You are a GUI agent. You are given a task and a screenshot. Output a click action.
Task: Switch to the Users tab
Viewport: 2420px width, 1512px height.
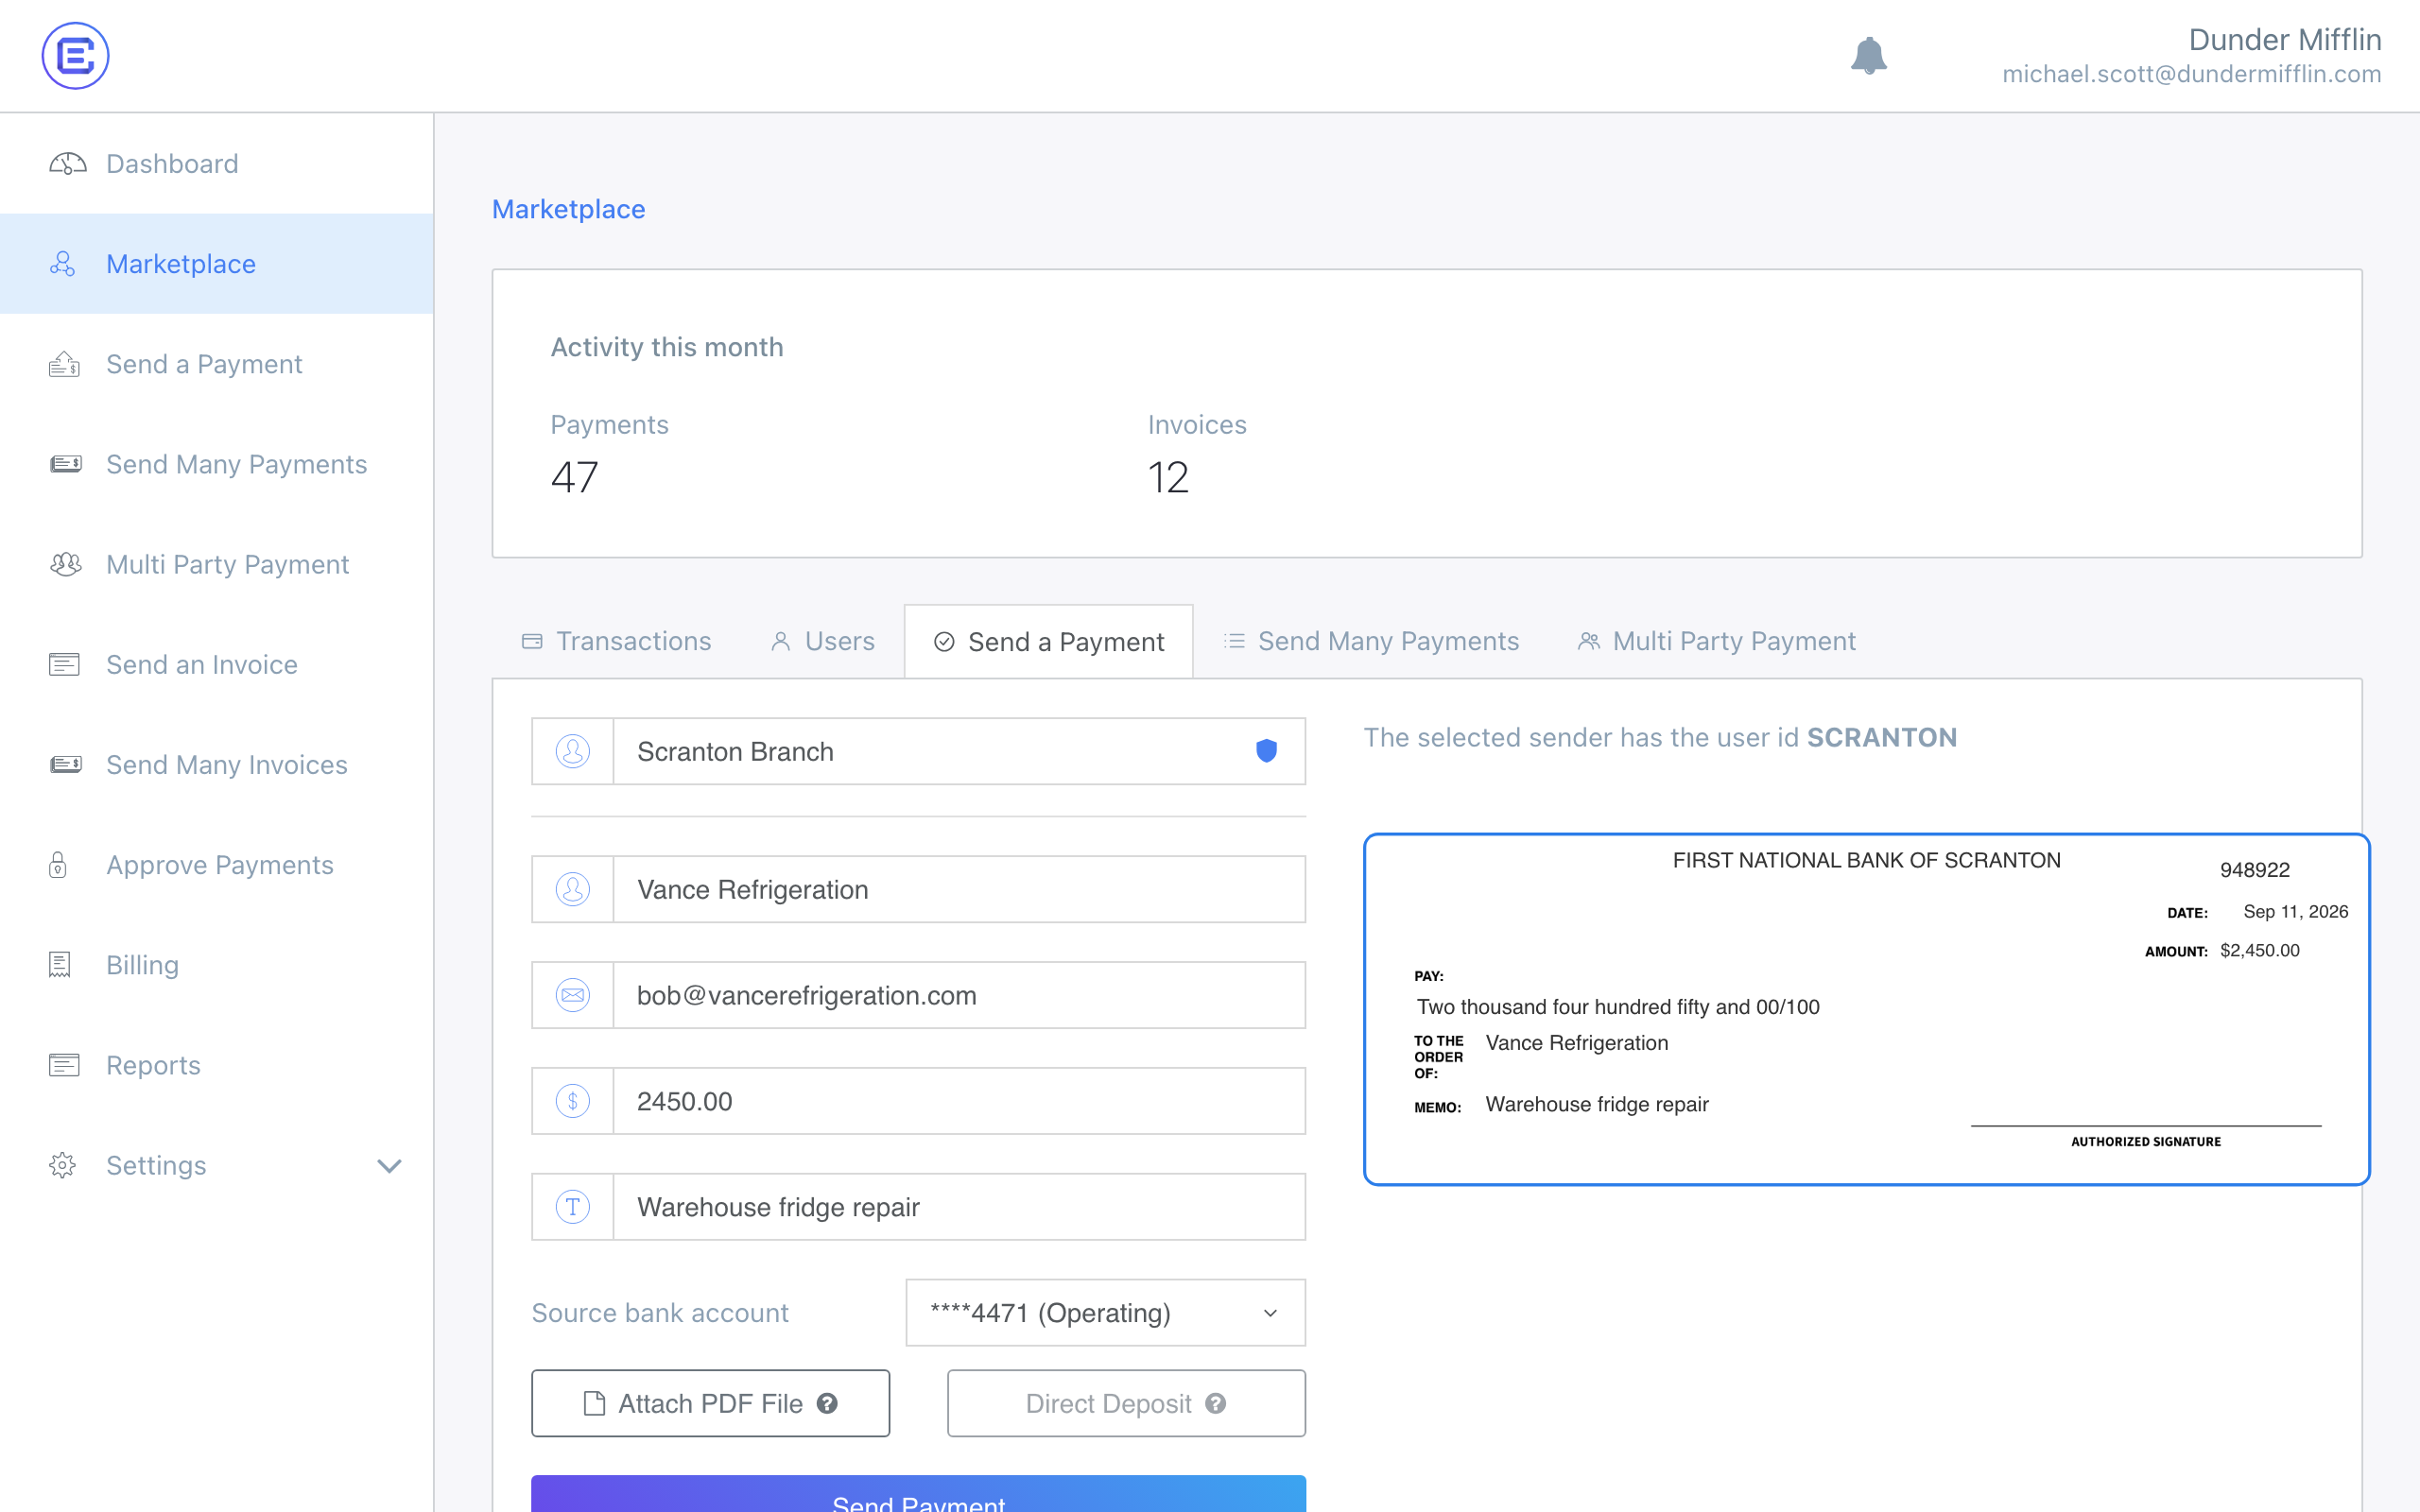pyautogui.click(x=822, y=641)
